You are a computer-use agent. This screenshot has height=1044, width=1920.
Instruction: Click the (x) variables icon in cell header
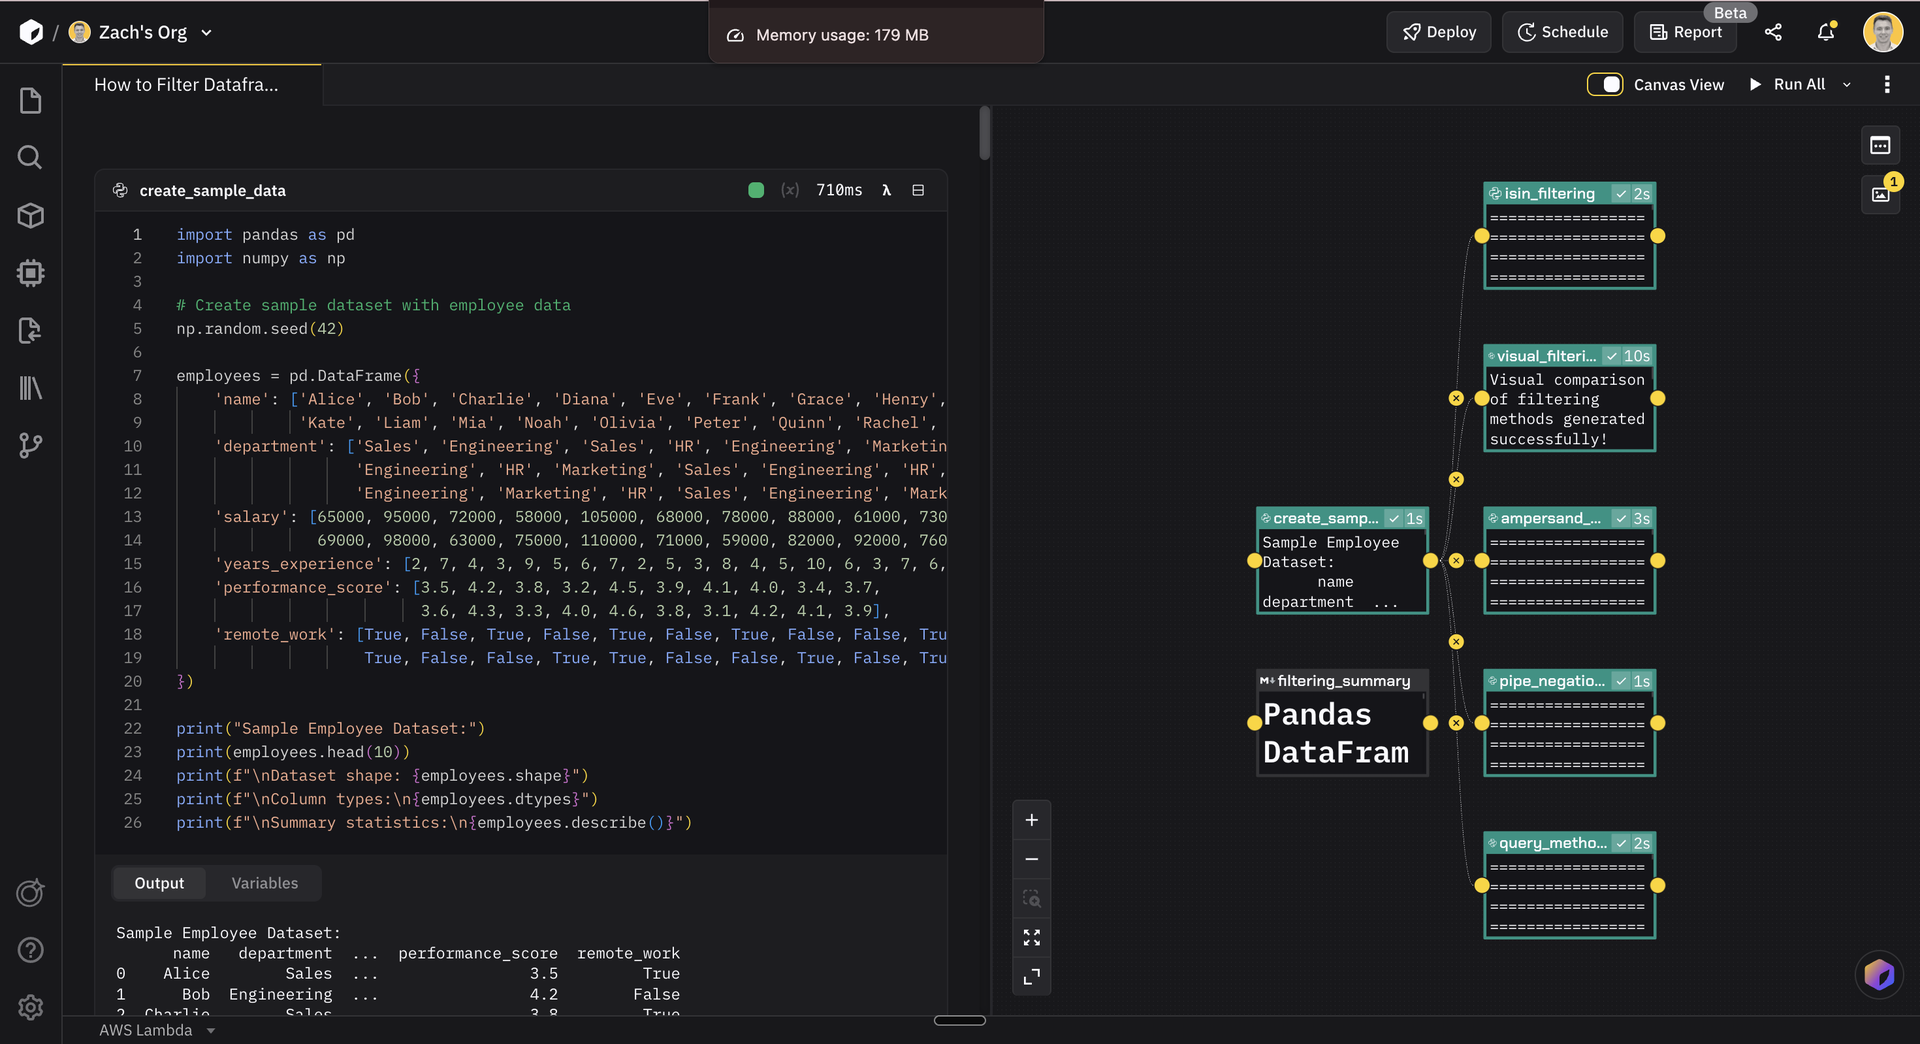[790, 190]
